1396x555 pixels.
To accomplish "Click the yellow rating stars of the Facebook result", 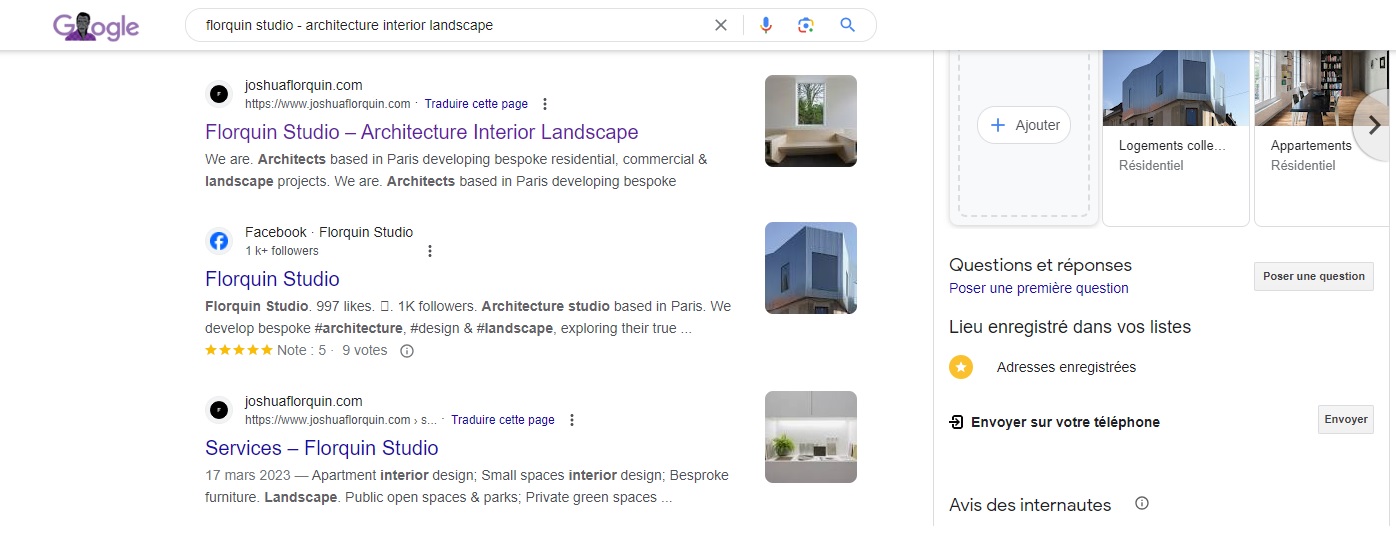I will click(x=238, y=350).
